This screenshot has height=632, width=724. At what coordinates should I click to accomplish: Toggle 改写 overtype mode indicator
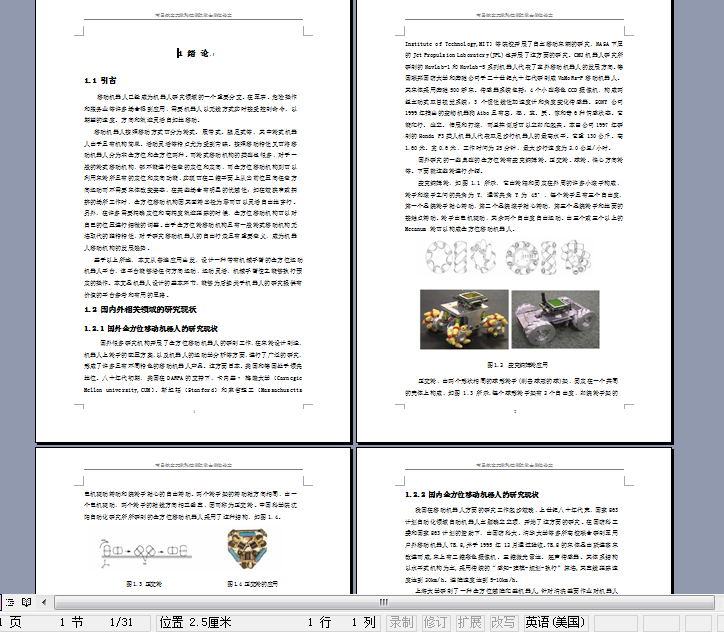pos(503,622)
